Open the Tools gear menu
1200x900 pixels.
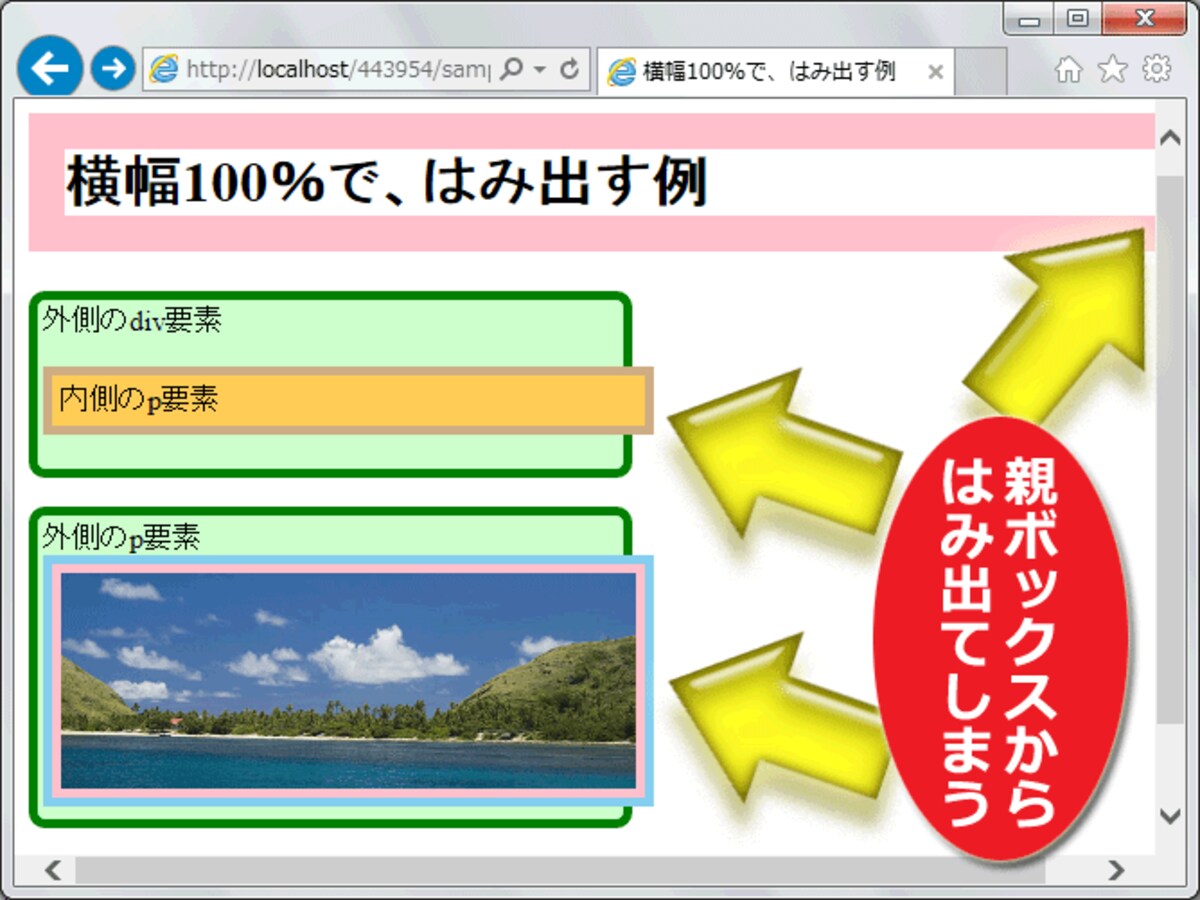click(1157, 68)
